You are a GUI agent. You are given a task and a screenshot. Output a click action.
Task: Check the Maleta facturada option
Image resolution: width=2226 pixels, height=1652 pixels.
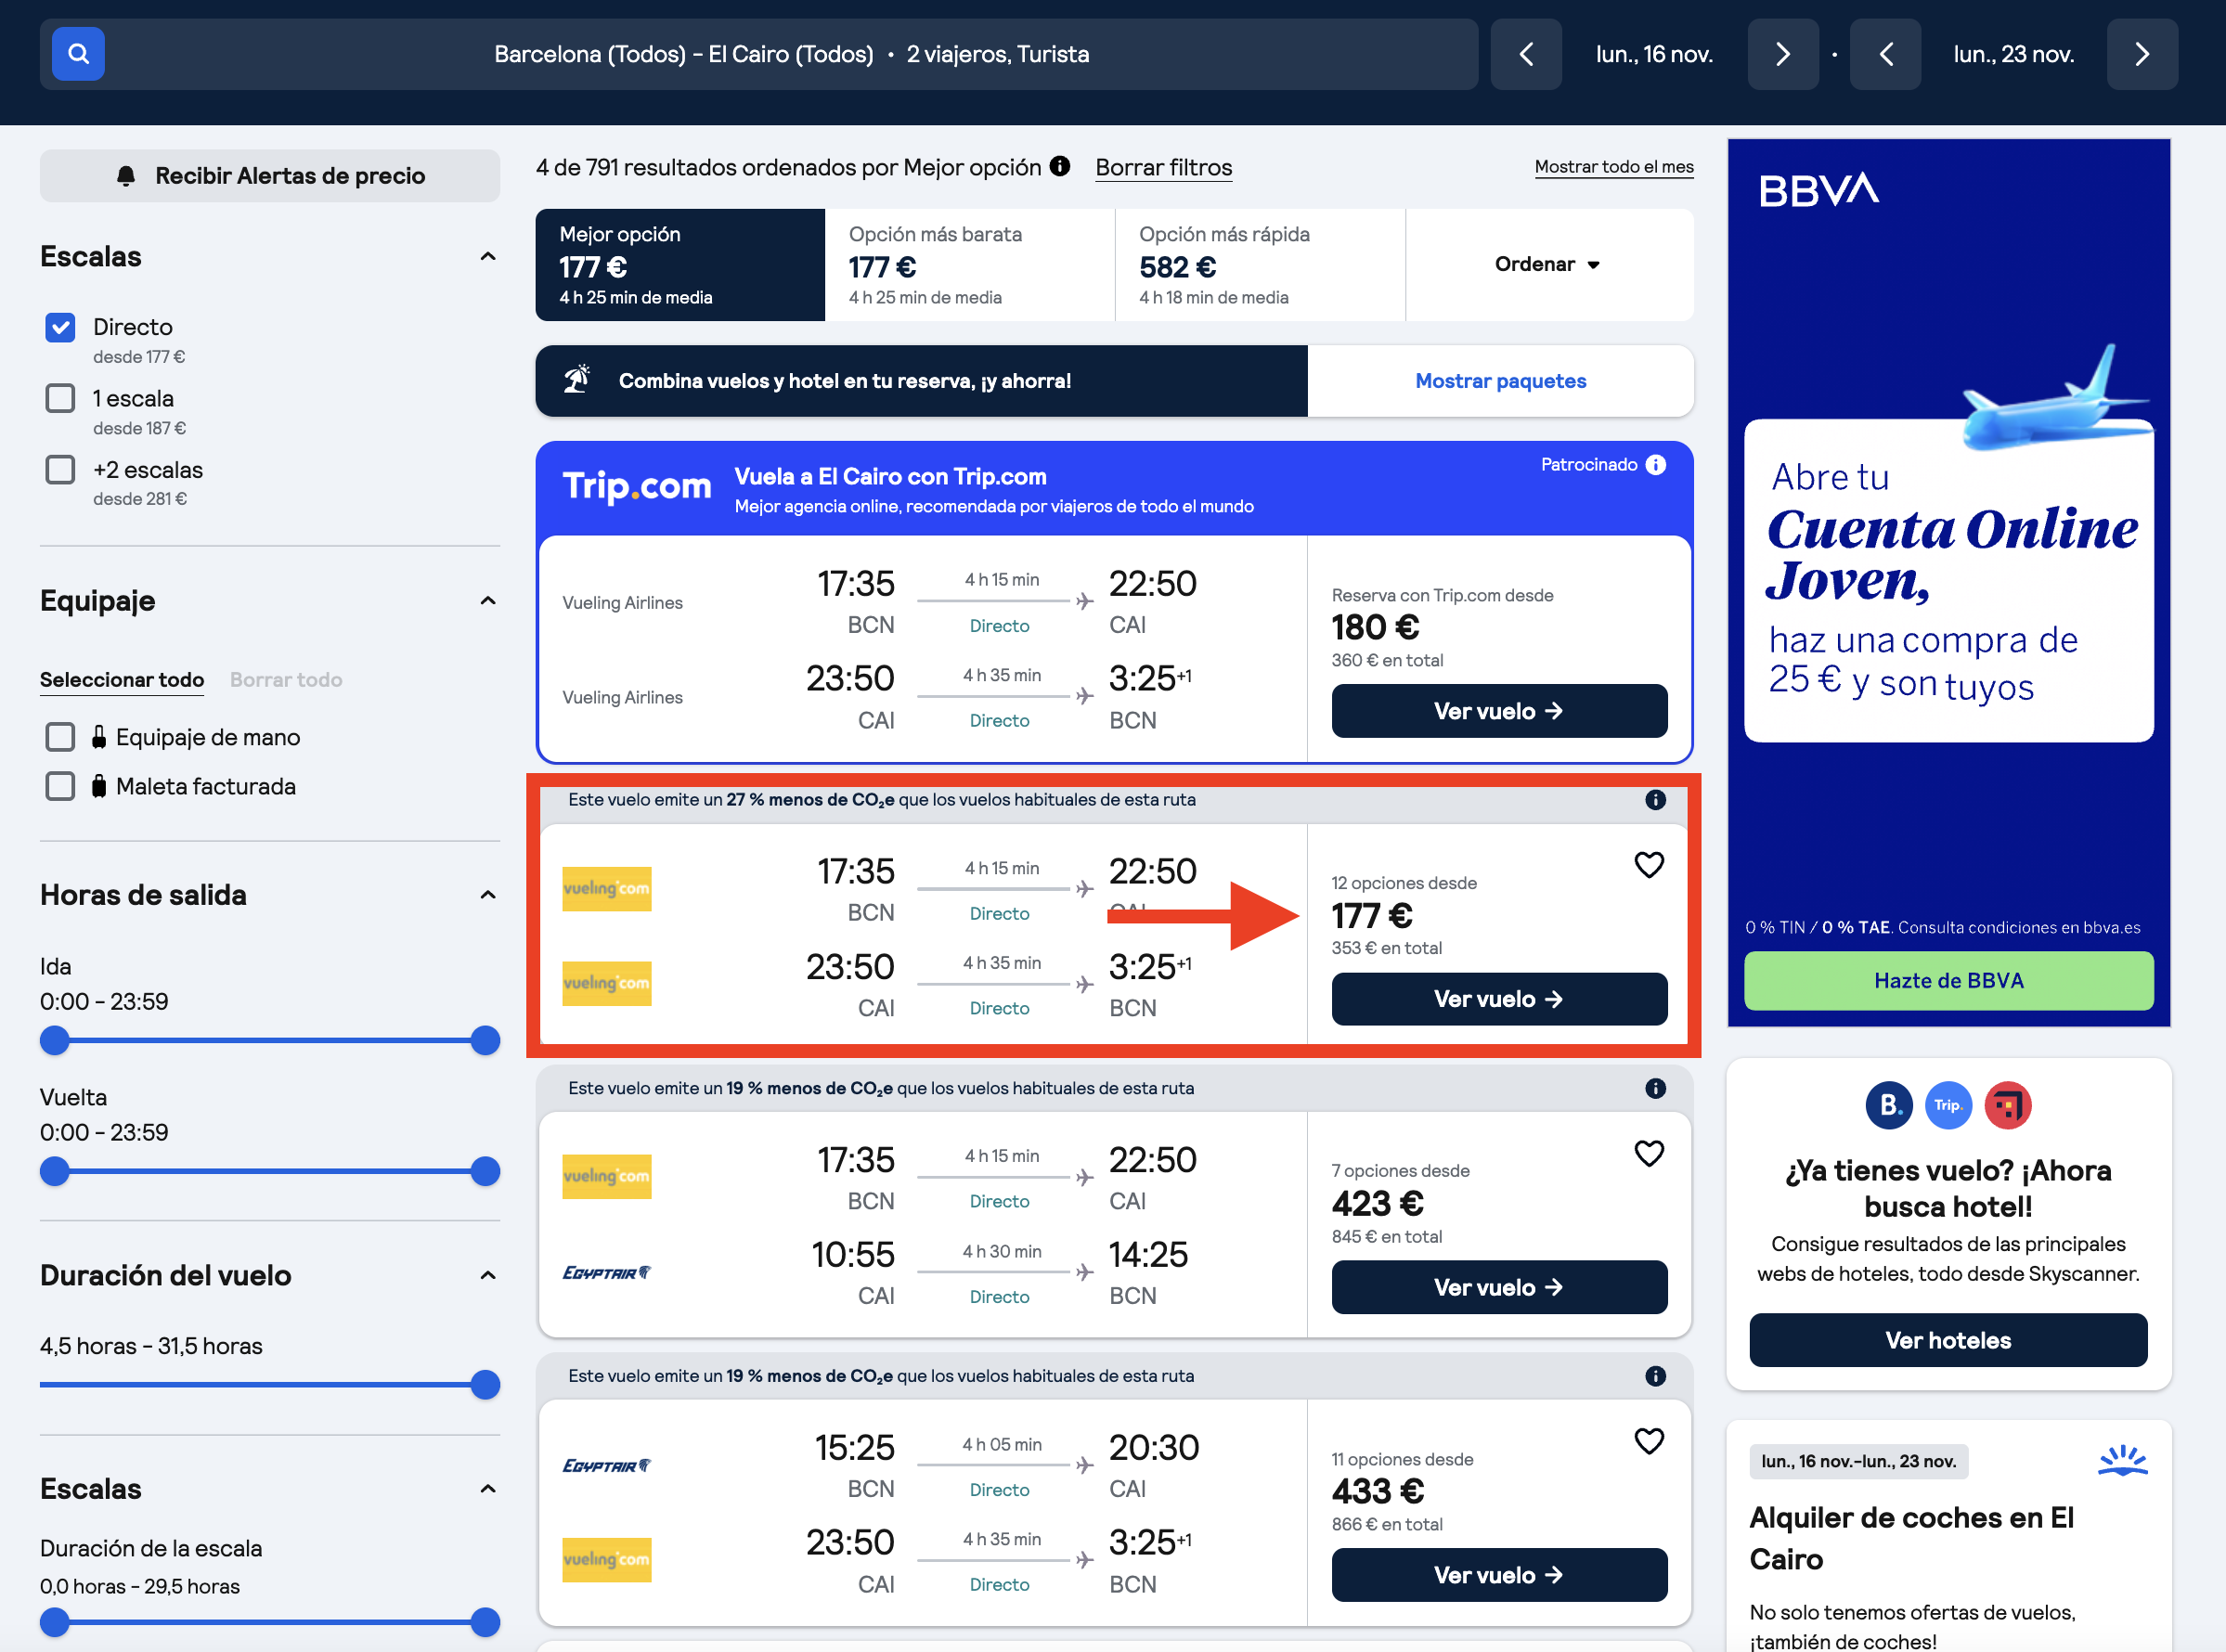tap(60, 786)
